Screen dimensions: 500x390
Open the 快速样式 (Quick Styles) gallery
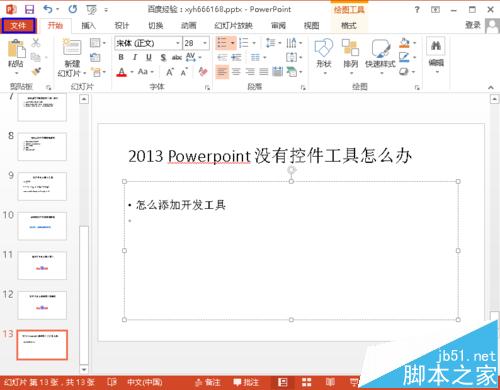(380, 56)
